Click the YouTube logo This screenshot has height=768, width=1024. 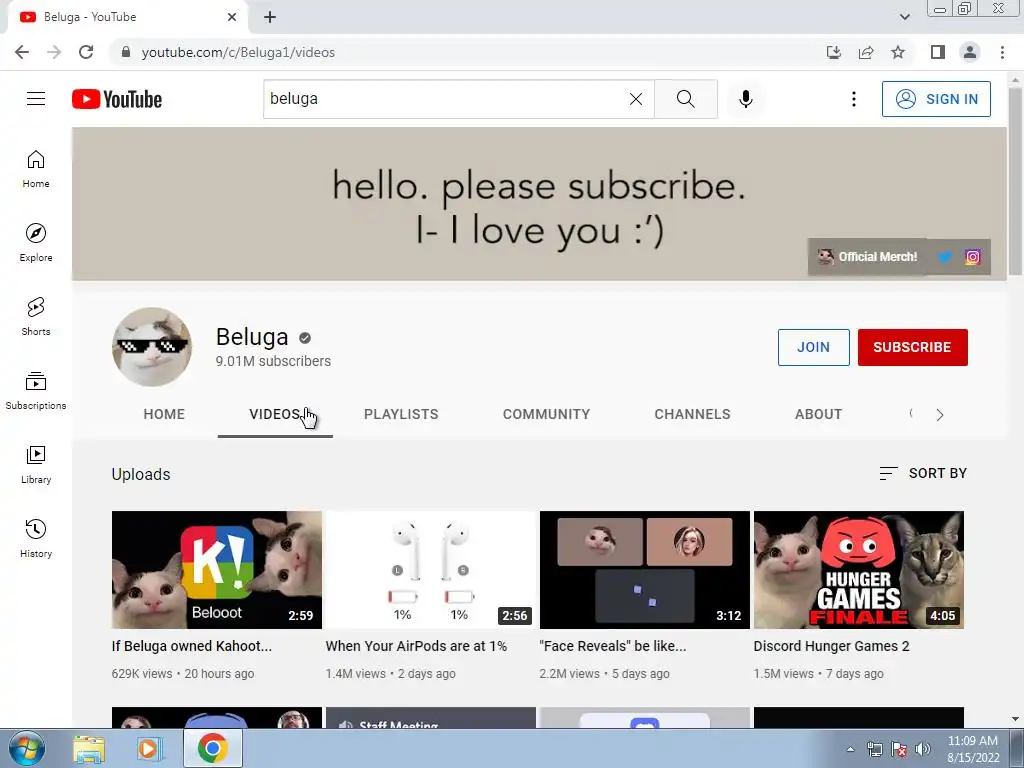(117, 99)
